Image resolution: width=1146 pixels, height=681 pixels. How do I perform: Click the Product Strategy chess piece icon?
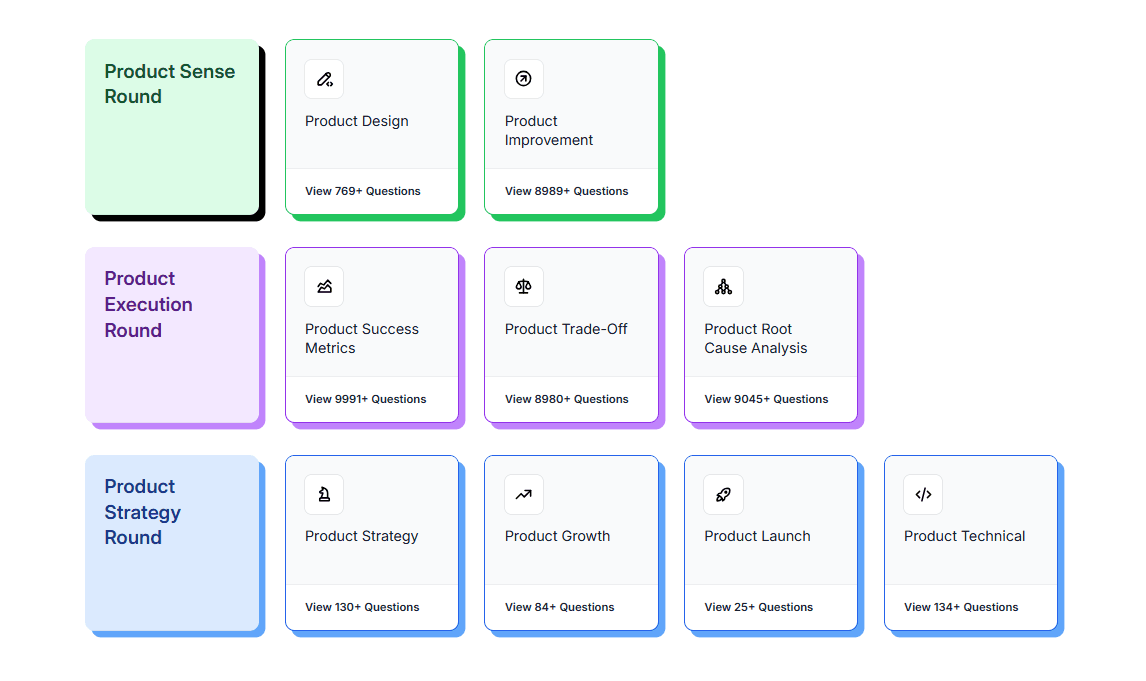[x=324, y=494]
